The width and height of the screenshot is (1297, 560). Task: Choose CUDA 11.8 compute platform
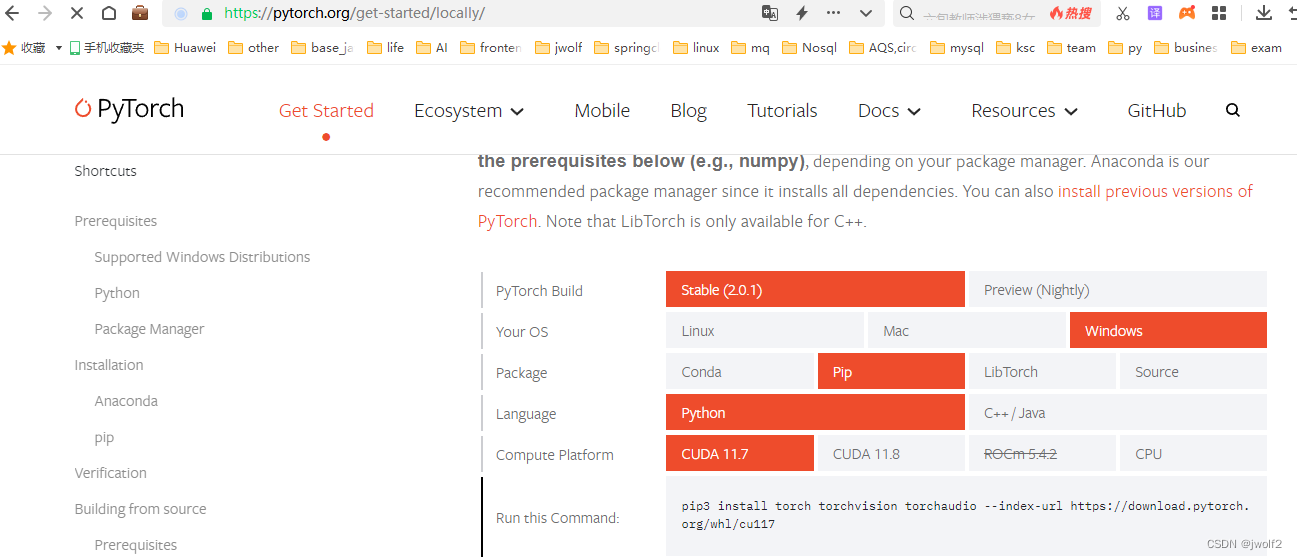tap(891, 454)
